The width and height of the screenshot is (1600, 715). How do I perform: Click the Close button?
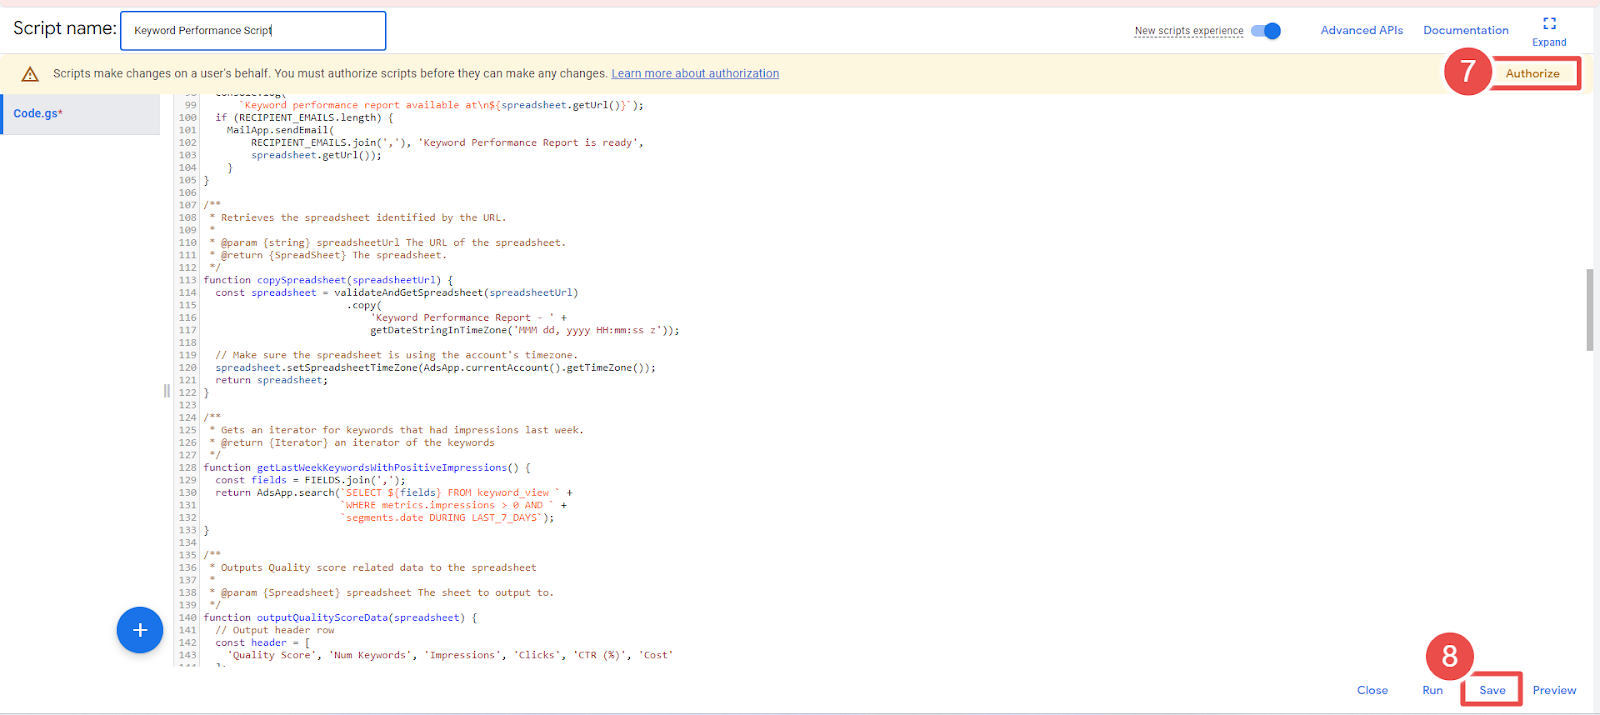click(1372, 690)
